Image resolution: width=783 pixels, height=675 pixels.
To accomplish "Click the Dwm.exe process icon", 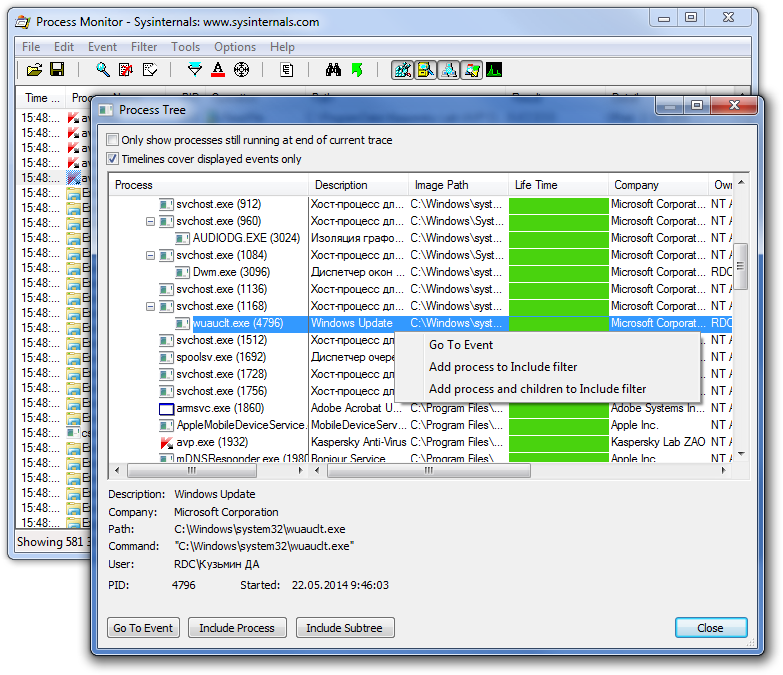I will tap(182, 272).
